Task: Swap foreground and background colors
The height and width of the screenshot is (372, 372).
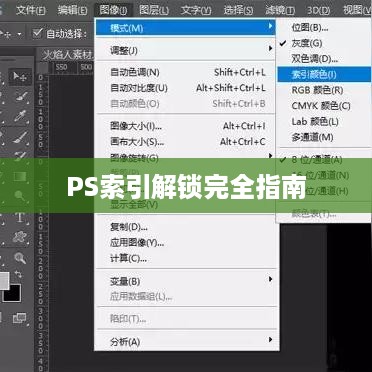Action: pos(19,275)
